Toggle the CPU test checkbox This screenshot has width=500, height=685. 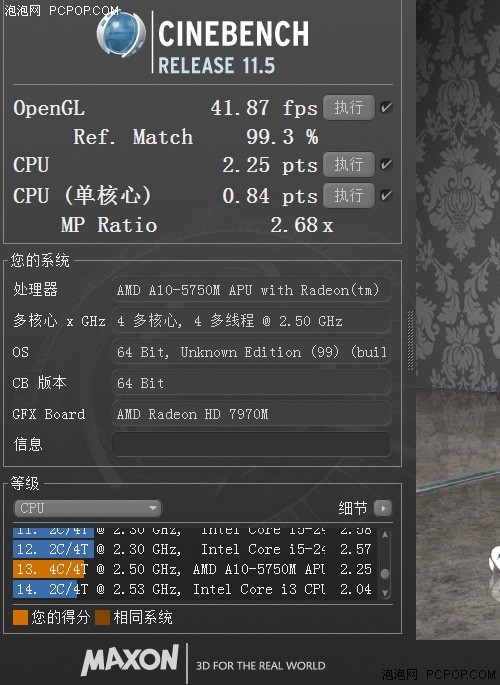(386, 165)
